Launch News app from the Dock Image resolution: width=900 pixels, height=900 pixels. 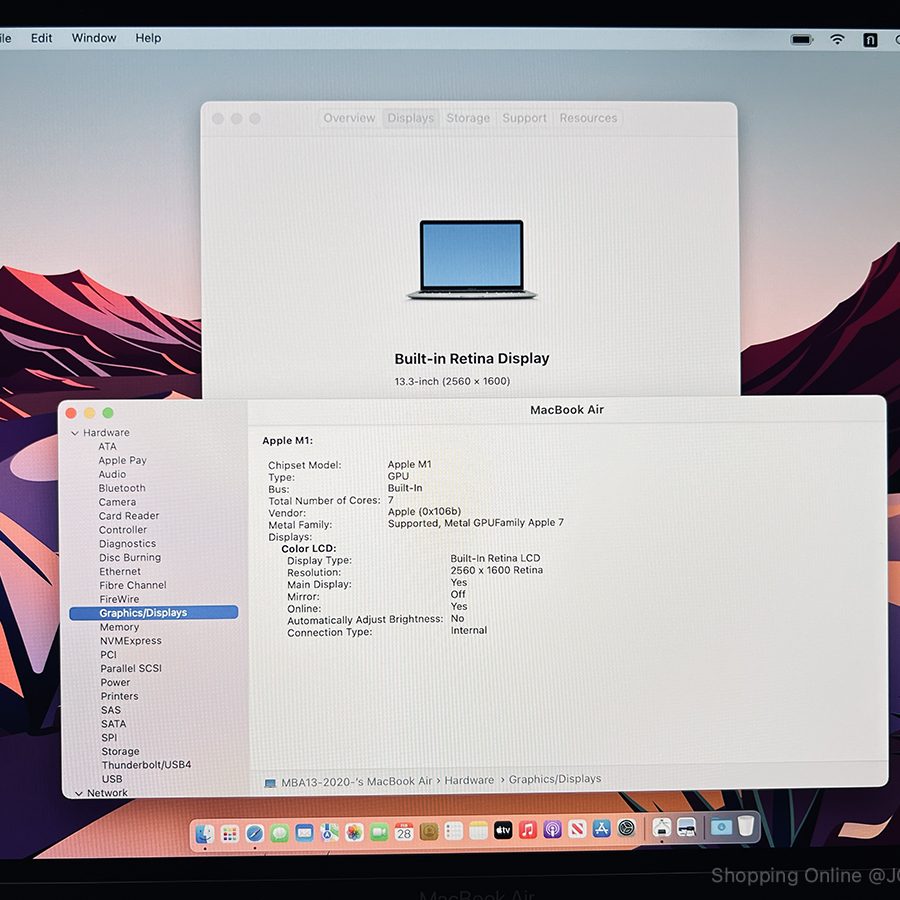[x=577, y=829]
